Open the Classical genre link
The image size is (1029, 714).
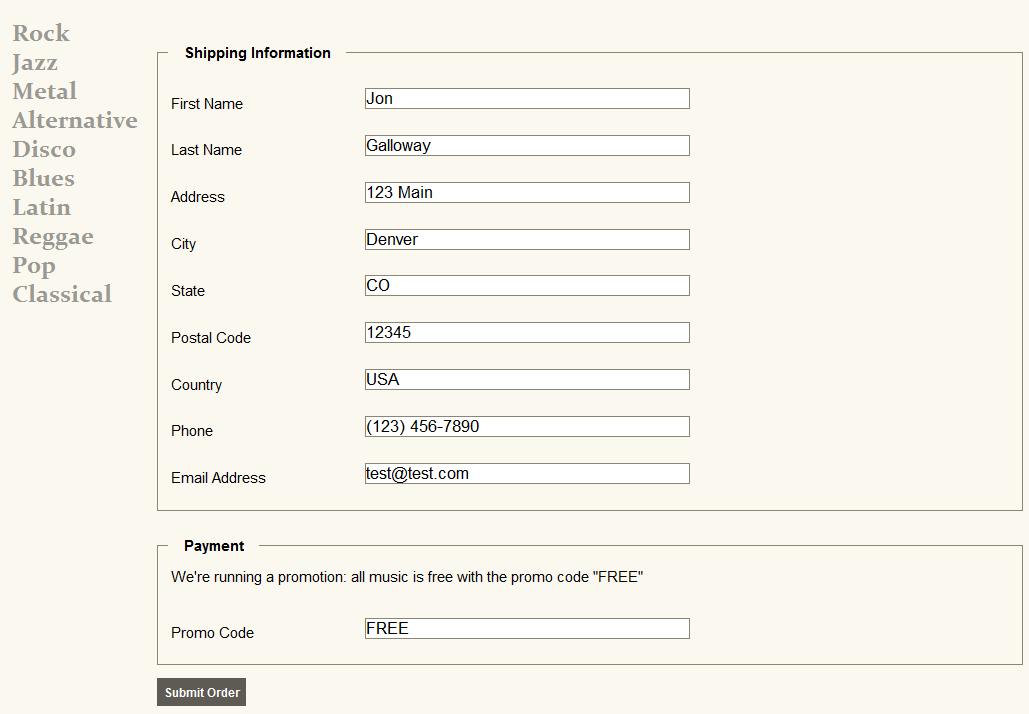(x=62, y=295)
